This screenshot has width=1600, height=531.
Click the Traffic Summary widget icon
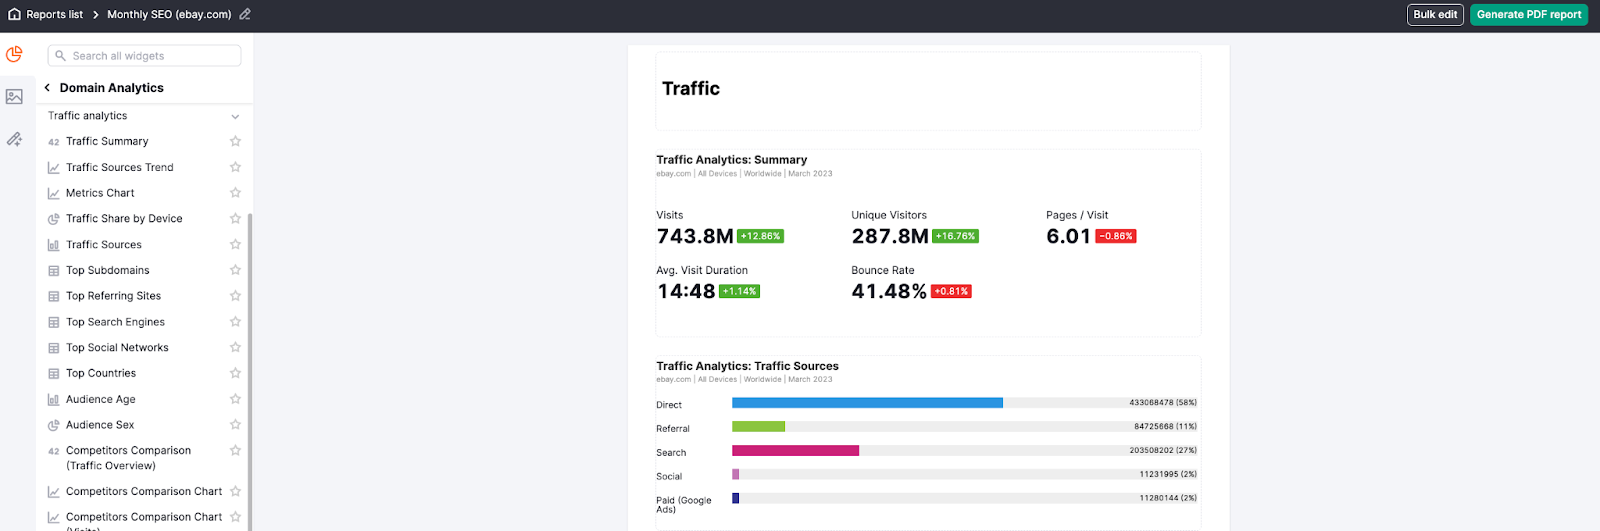54,142
